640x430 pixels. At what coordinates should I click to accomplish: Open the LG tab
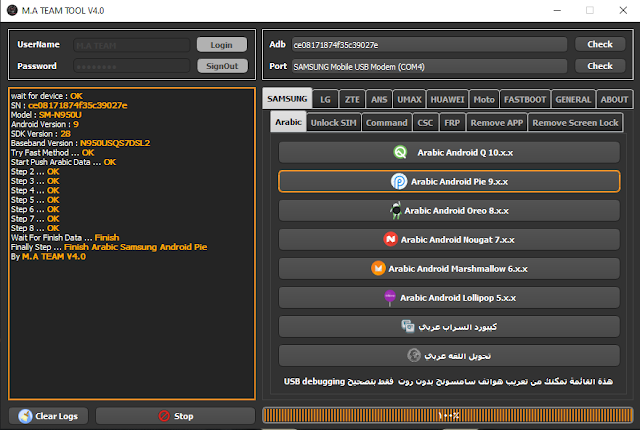point(325,100)
